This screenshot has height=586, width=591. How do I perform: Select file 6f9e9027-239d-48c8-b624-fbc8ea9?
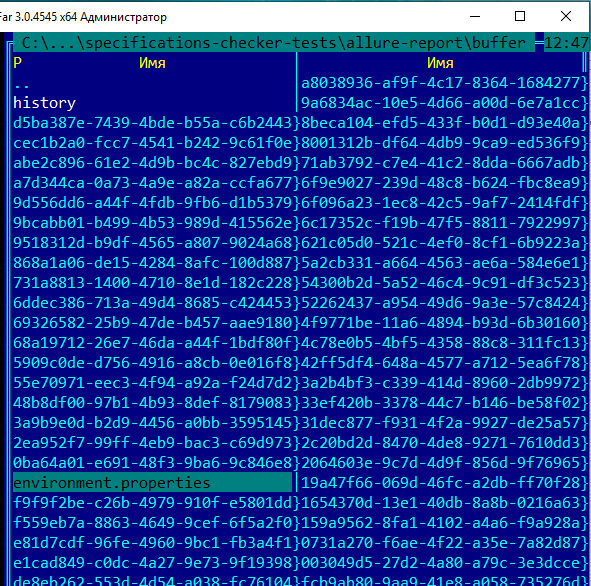pos(440,183)
